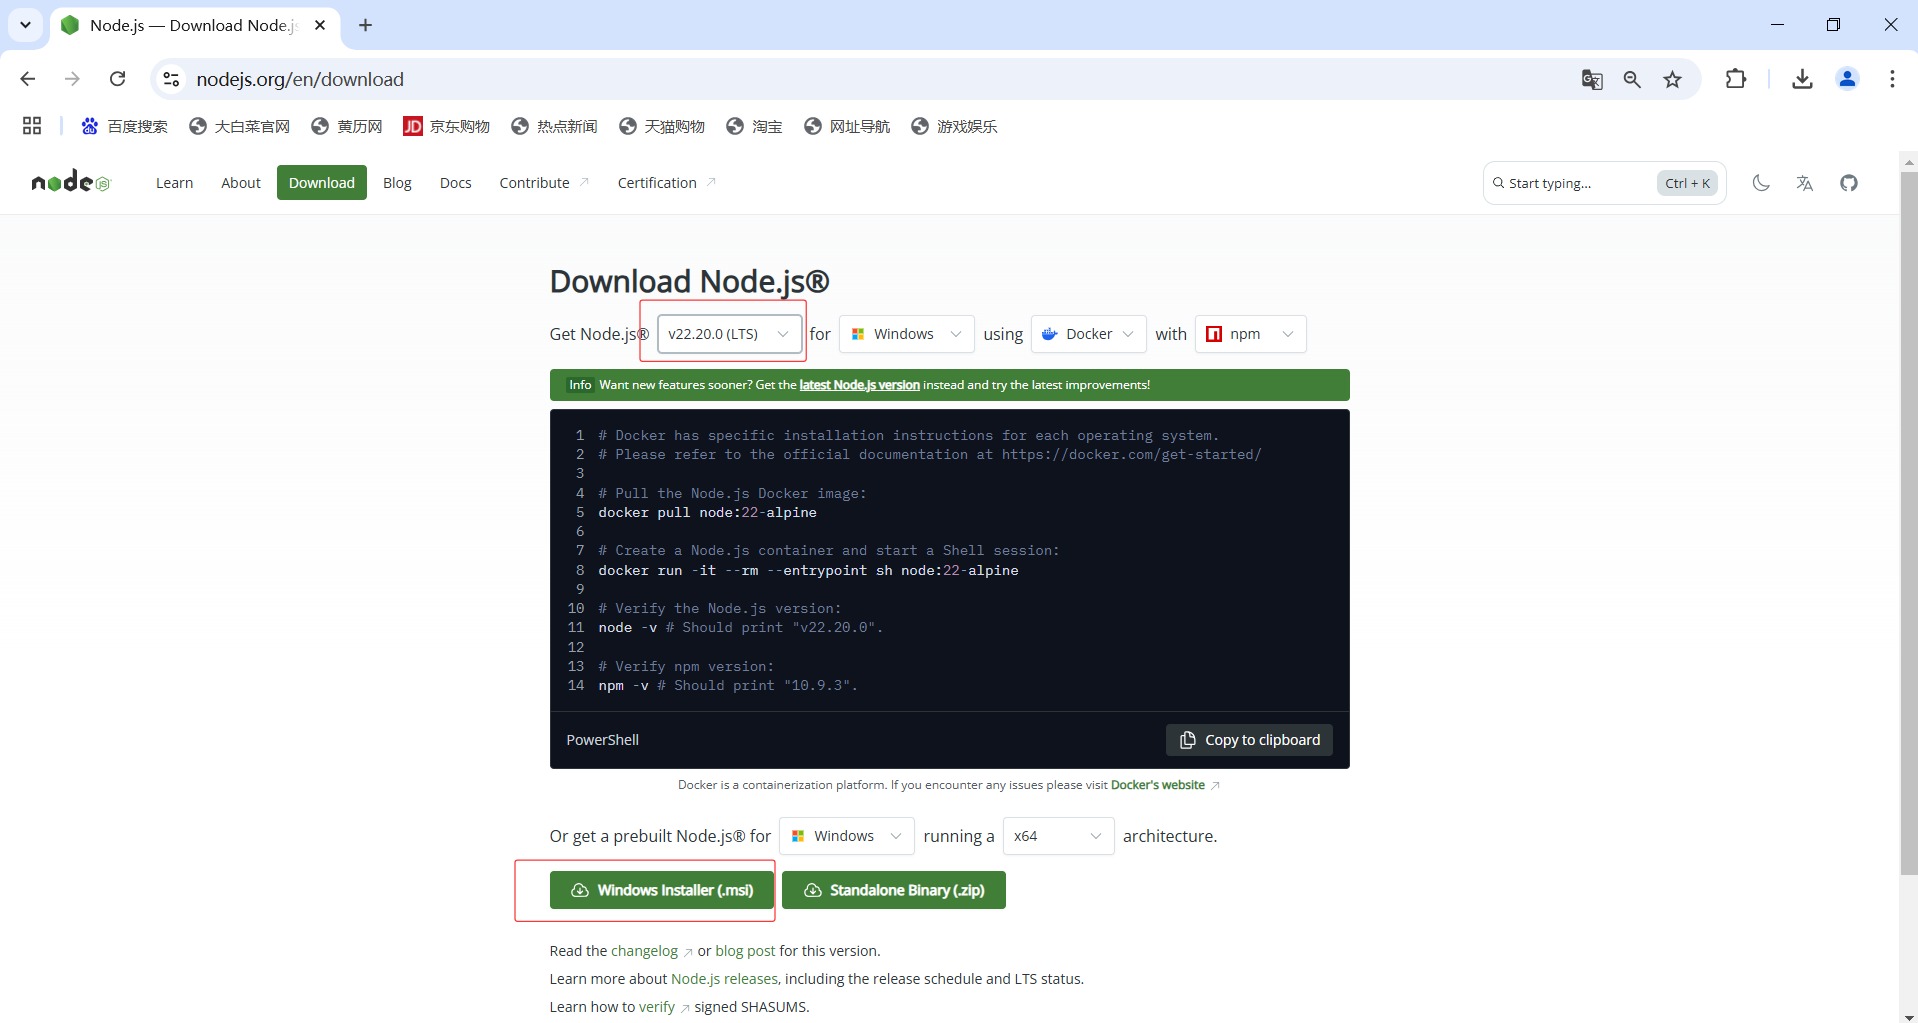Image resolution: width=1918 pixels, height=1023 pixels.
Task: Open the About nav item
Action: click(241, 183)
